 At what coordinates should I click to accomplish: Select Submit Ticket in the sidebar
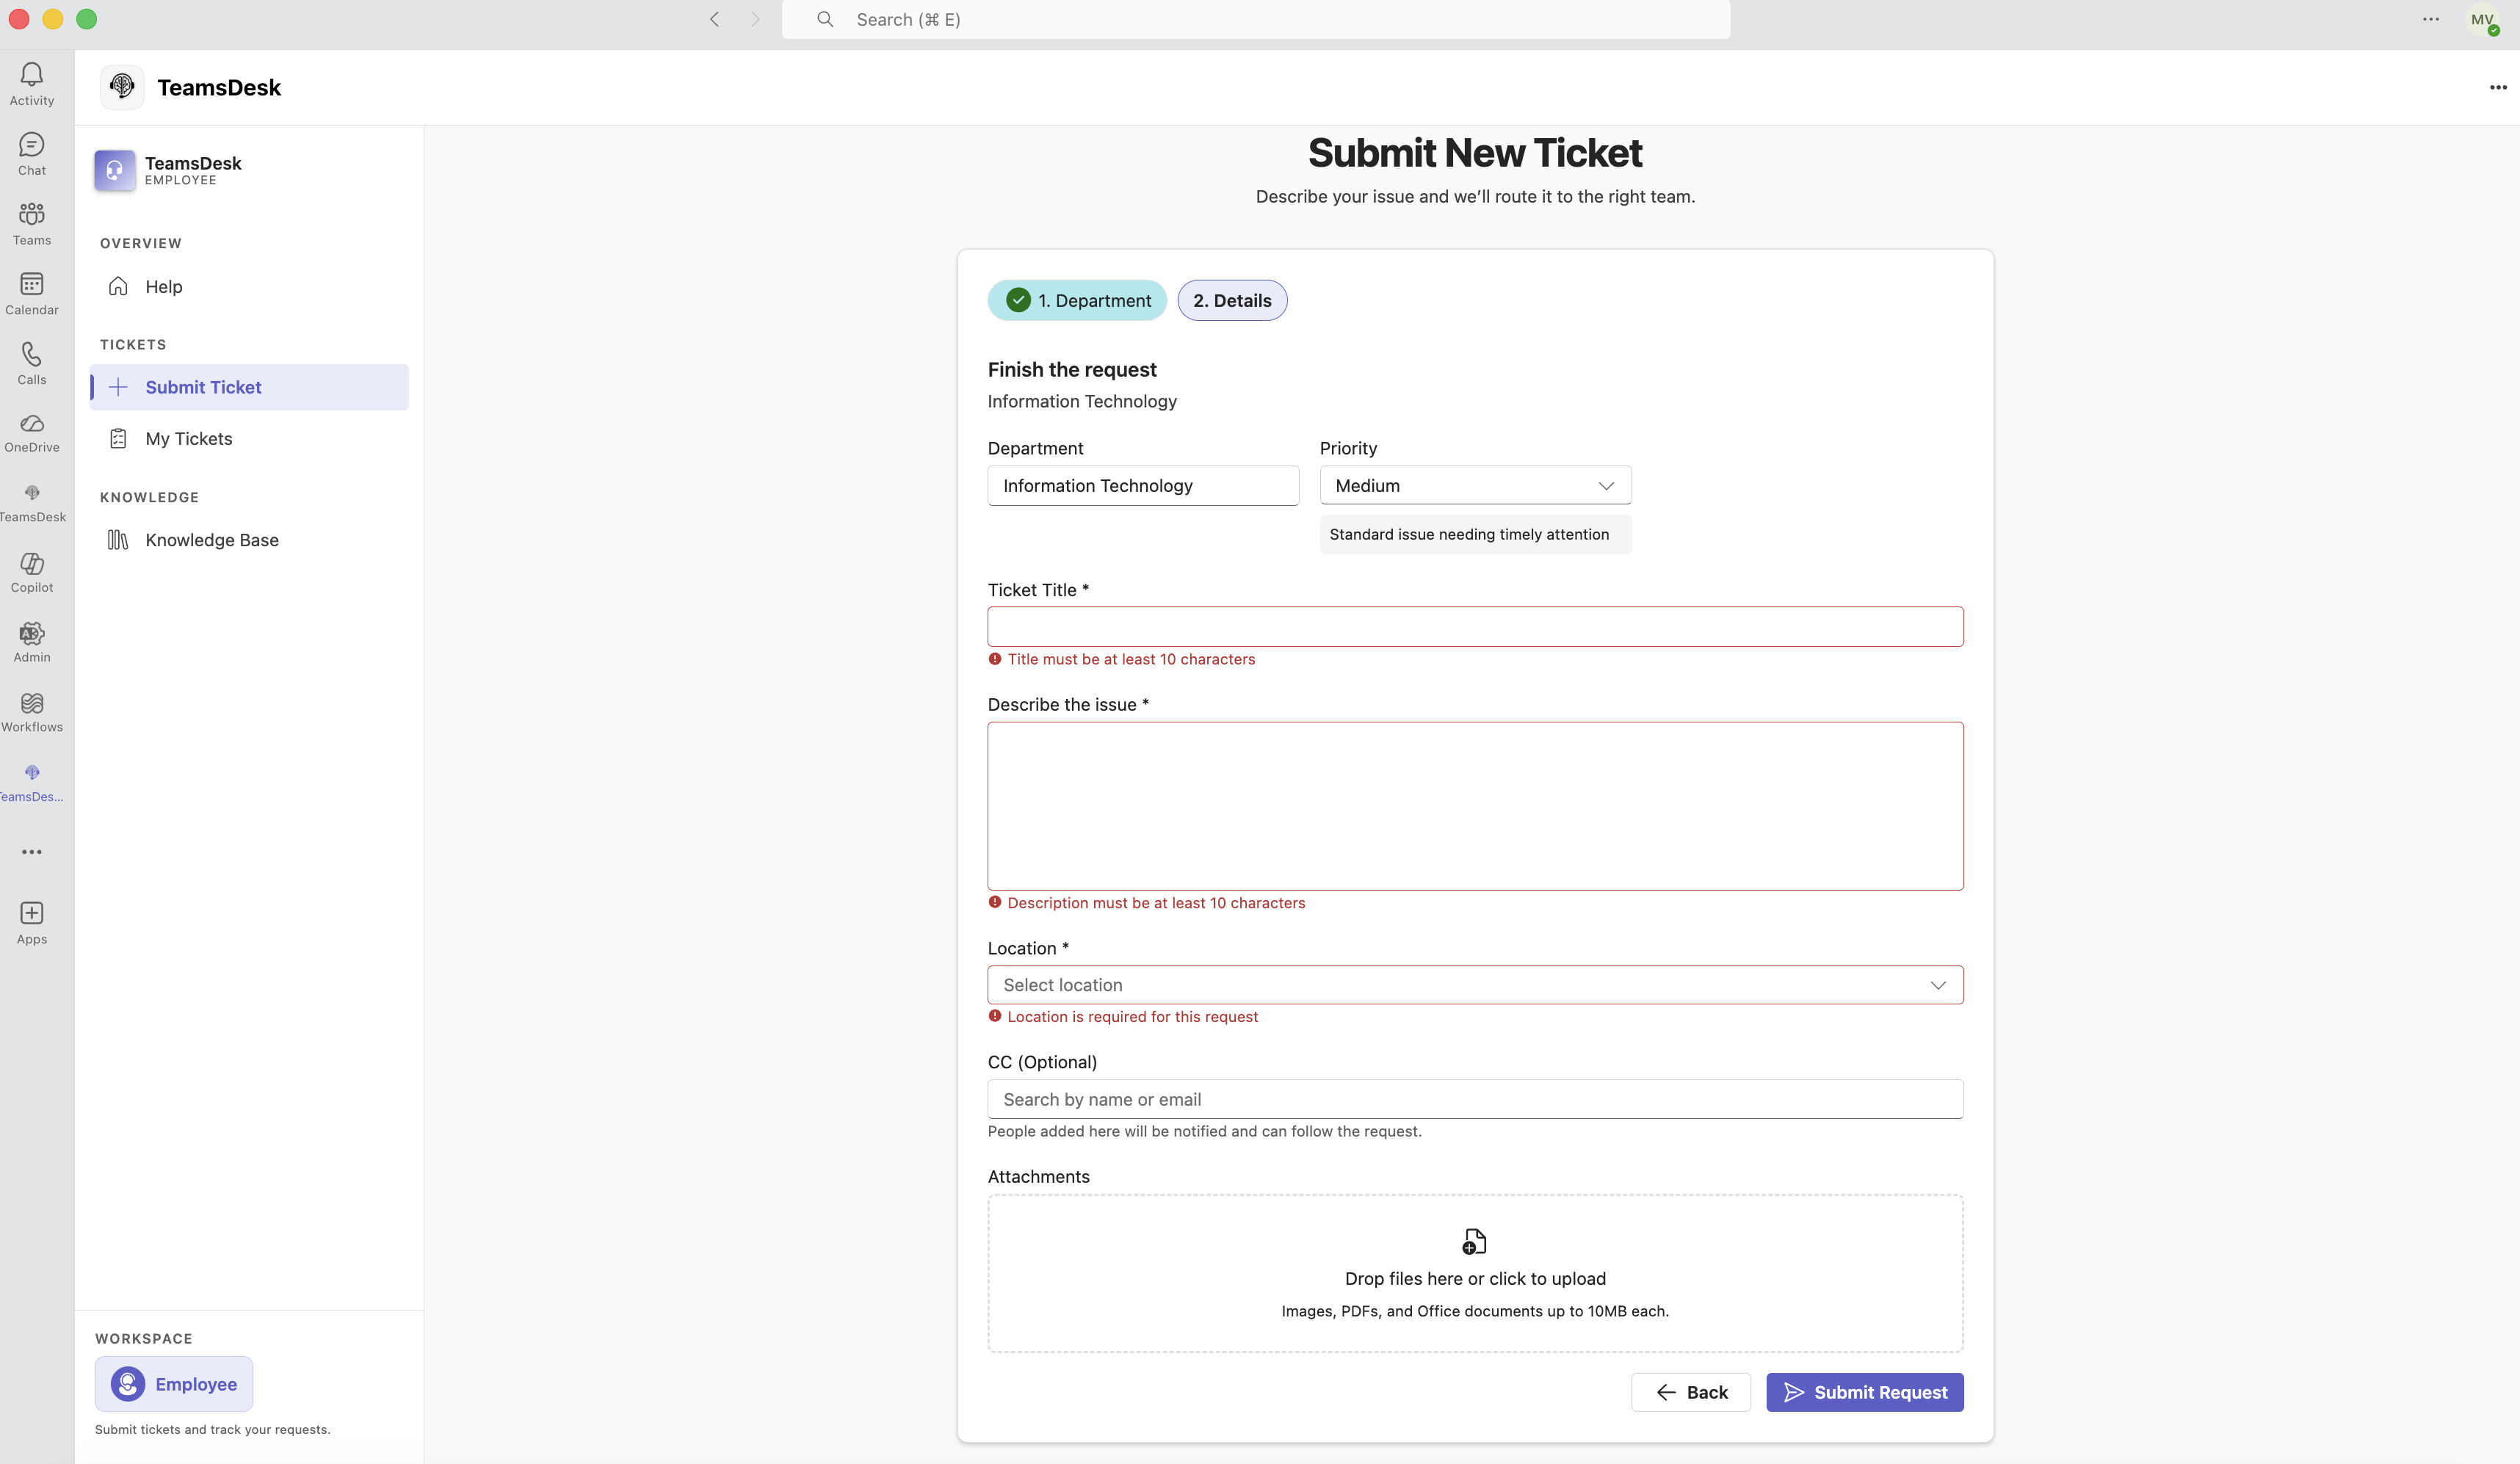(249, 387)
